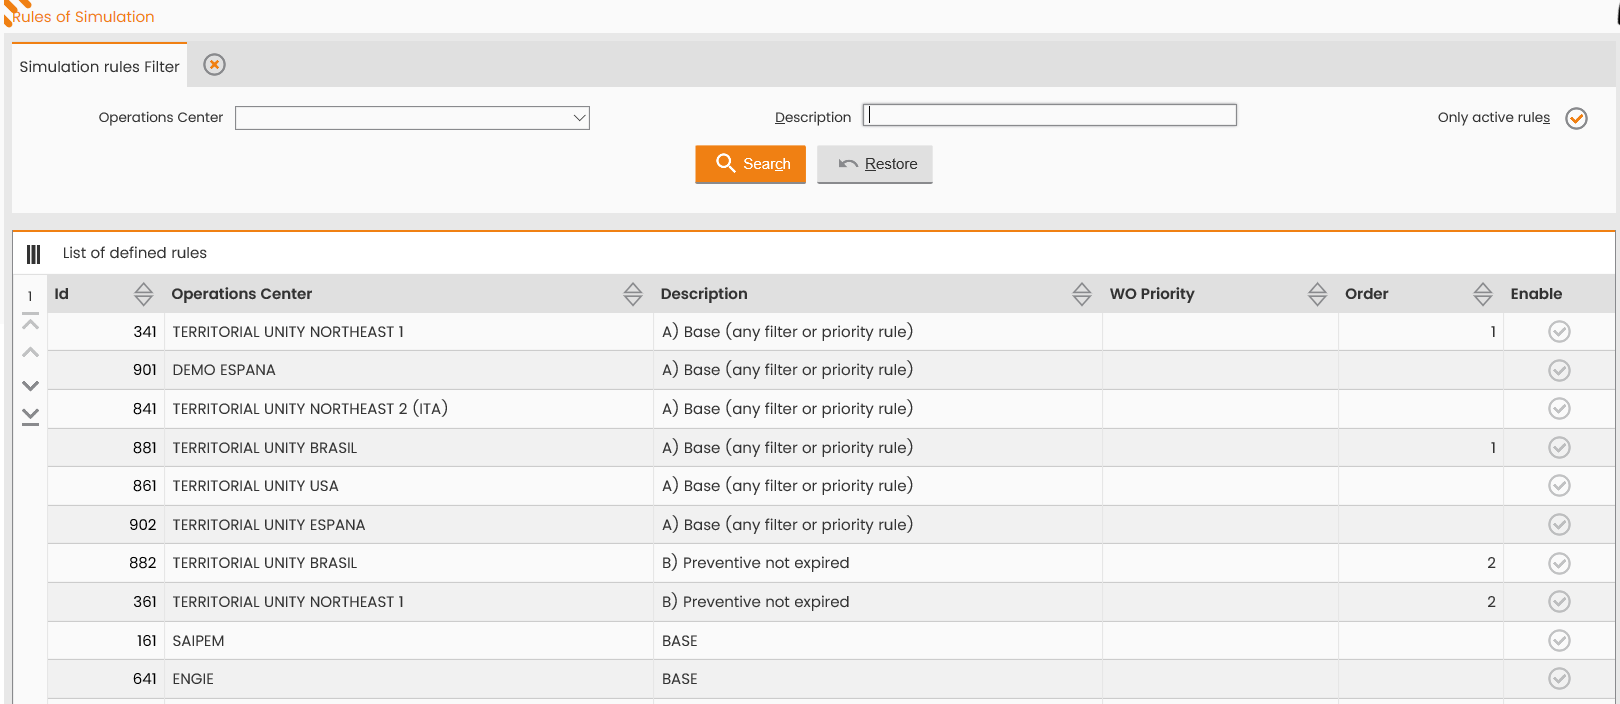
Task: Select the TERRITORIAL UNITY USA cell
Action: (x=408, y=486)
